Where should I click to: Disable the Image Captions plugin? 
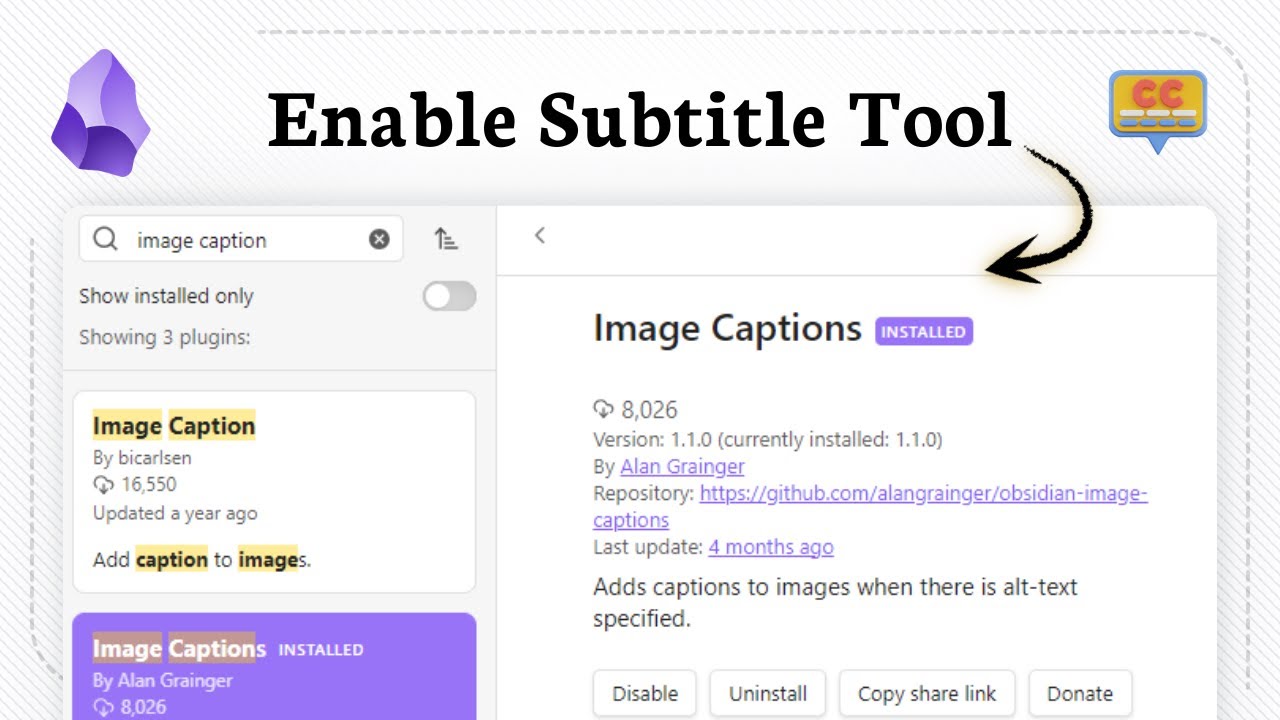coord(645,693)
